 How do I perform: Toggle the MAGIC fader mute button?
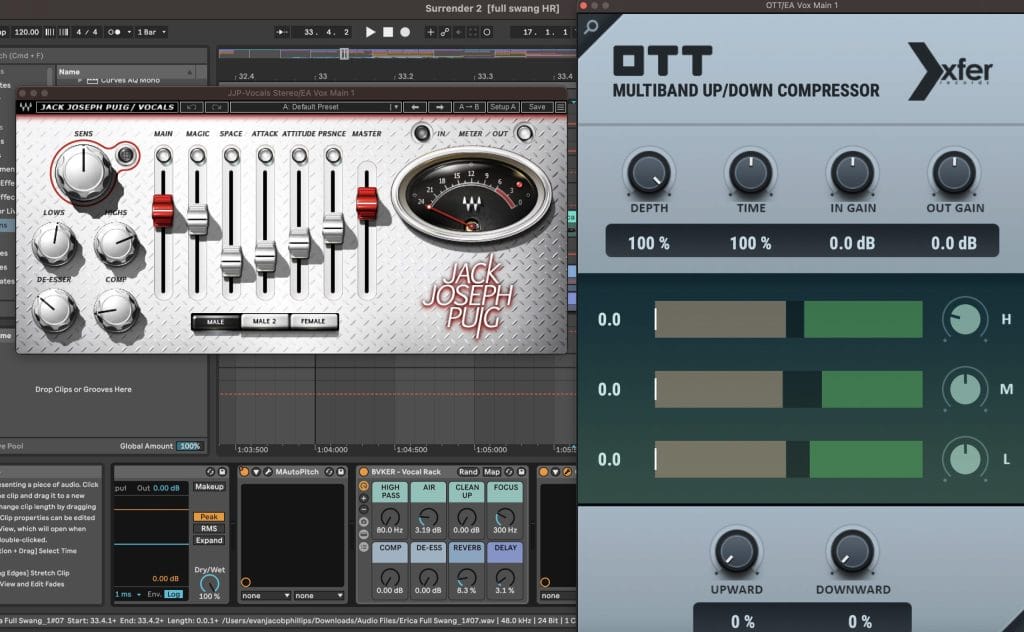pos(197,155)
